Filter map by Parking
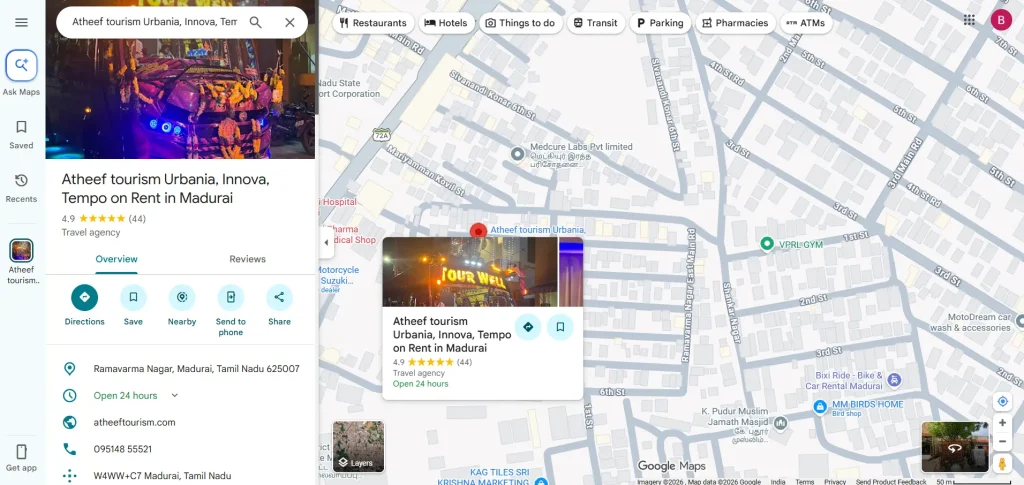Screen dimensions: 1024x485 [x=660, y=23]
